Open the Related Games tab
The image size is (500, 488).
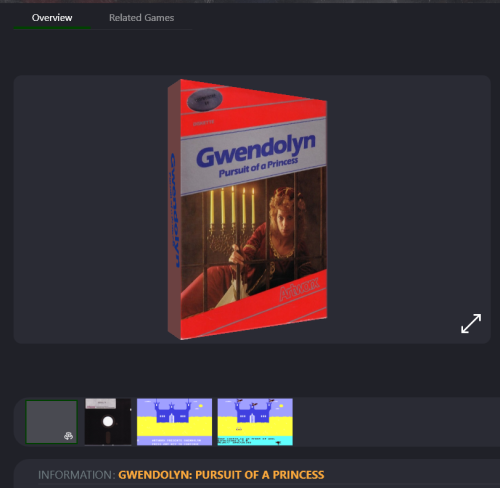click(x=141, y=18)
